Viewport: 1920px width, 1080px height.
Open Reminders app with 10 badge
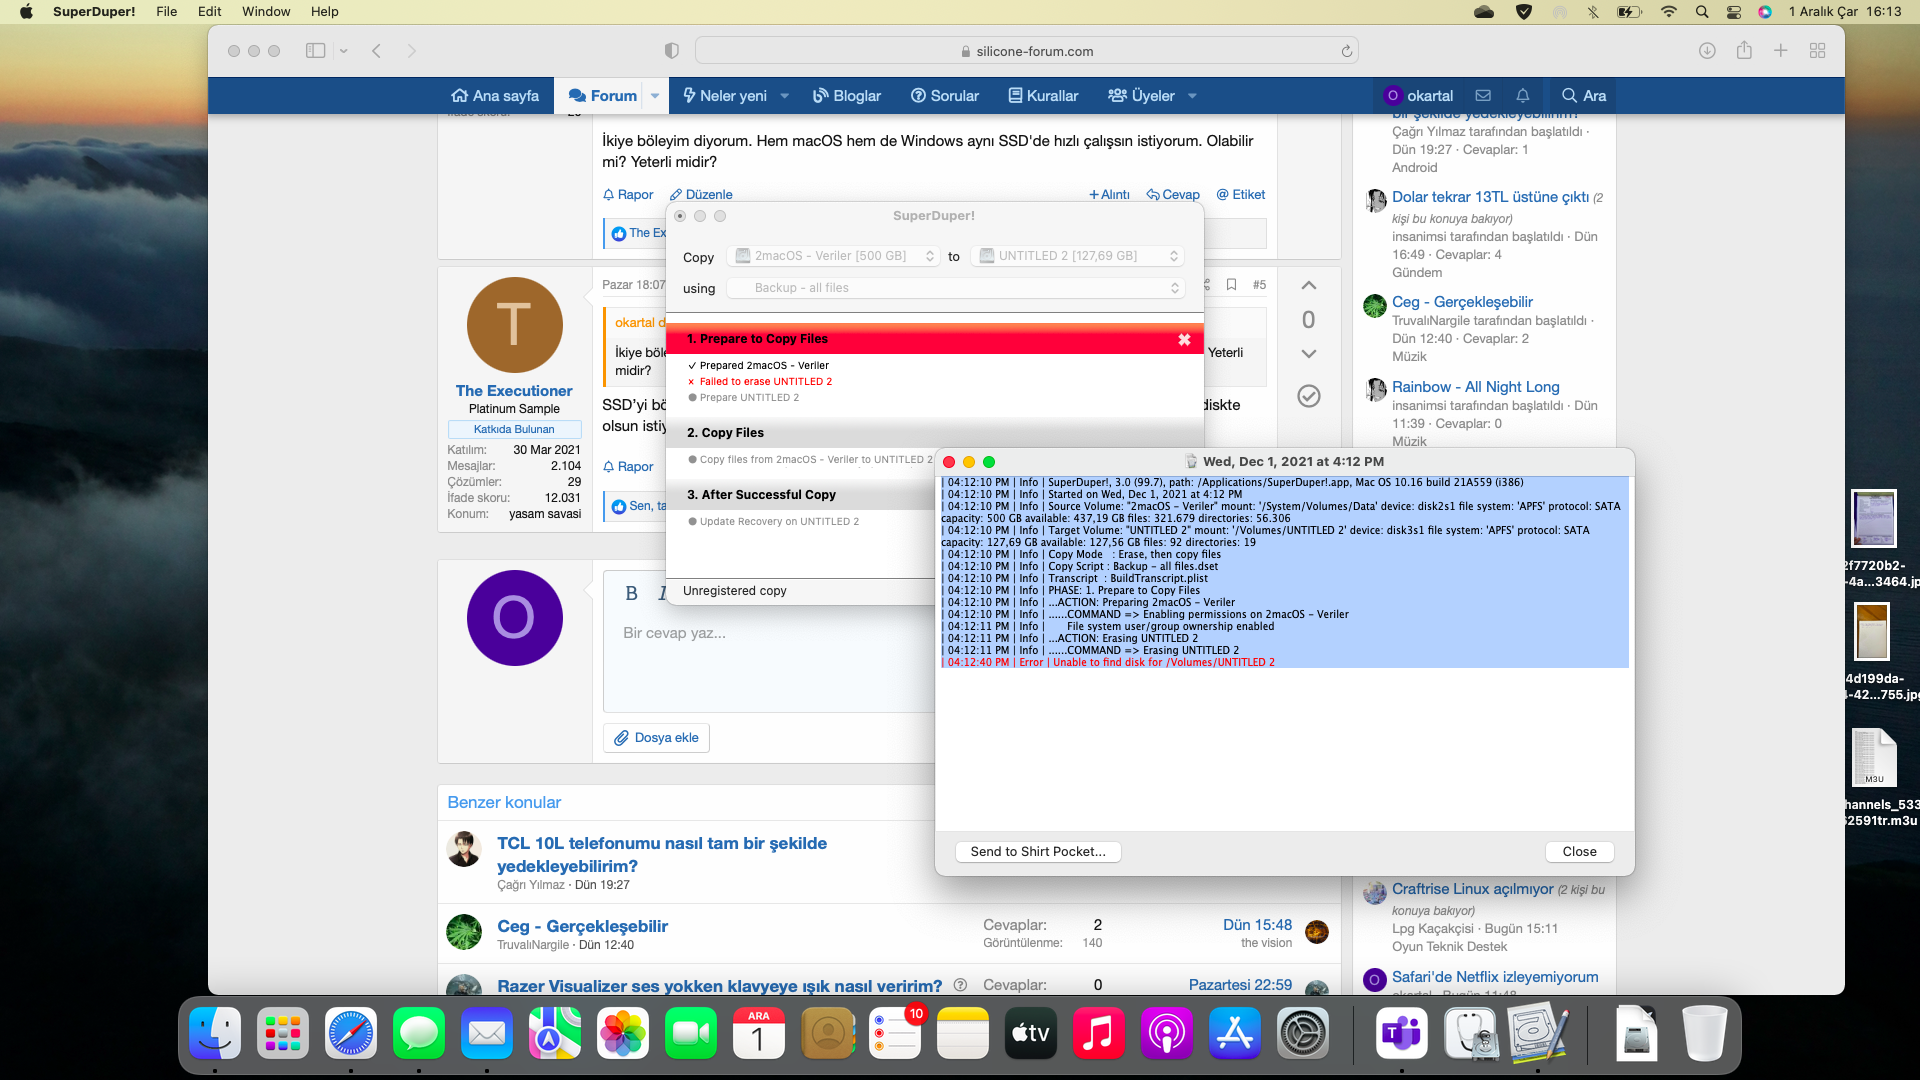click(895, 1033)
